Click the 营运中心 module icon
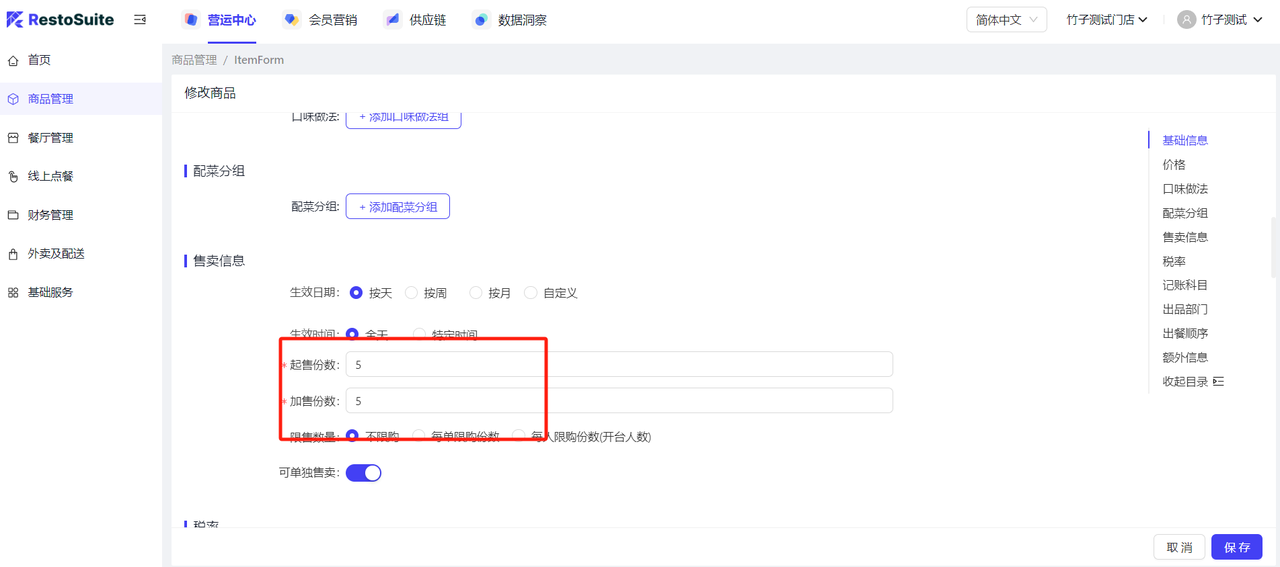This screenshot has height=567, width=1280. (x=191, y=20)
